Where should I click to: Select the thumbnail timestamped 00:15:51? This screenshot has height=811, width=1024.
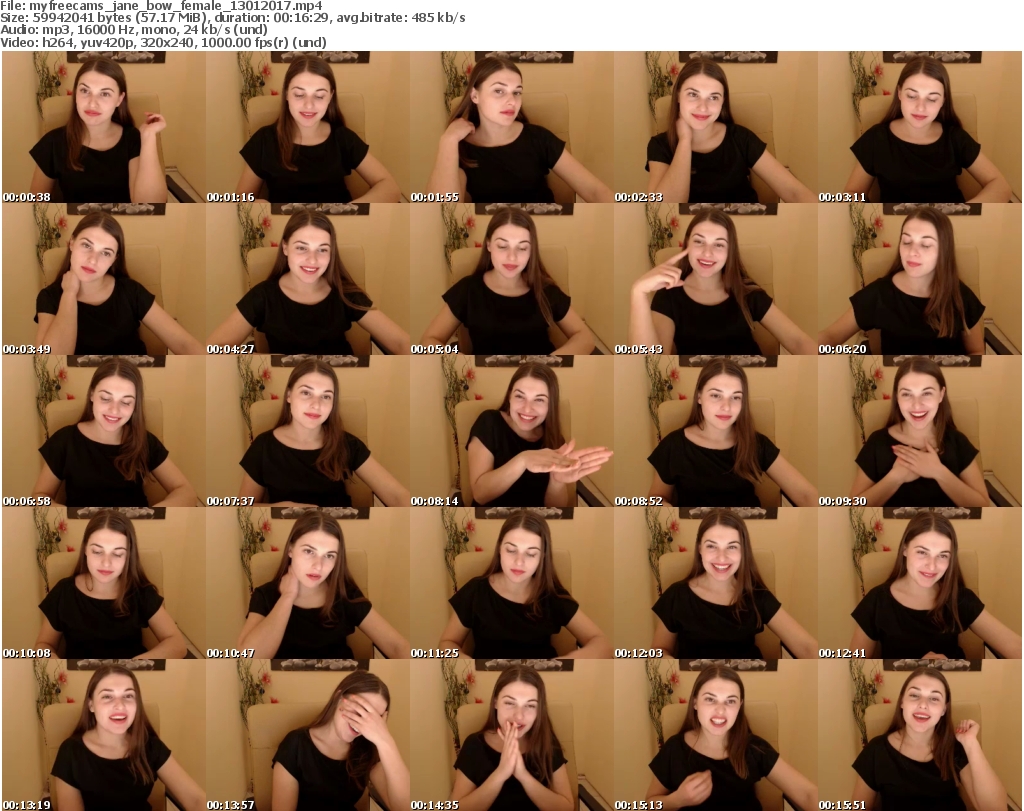tap(920, 735)
